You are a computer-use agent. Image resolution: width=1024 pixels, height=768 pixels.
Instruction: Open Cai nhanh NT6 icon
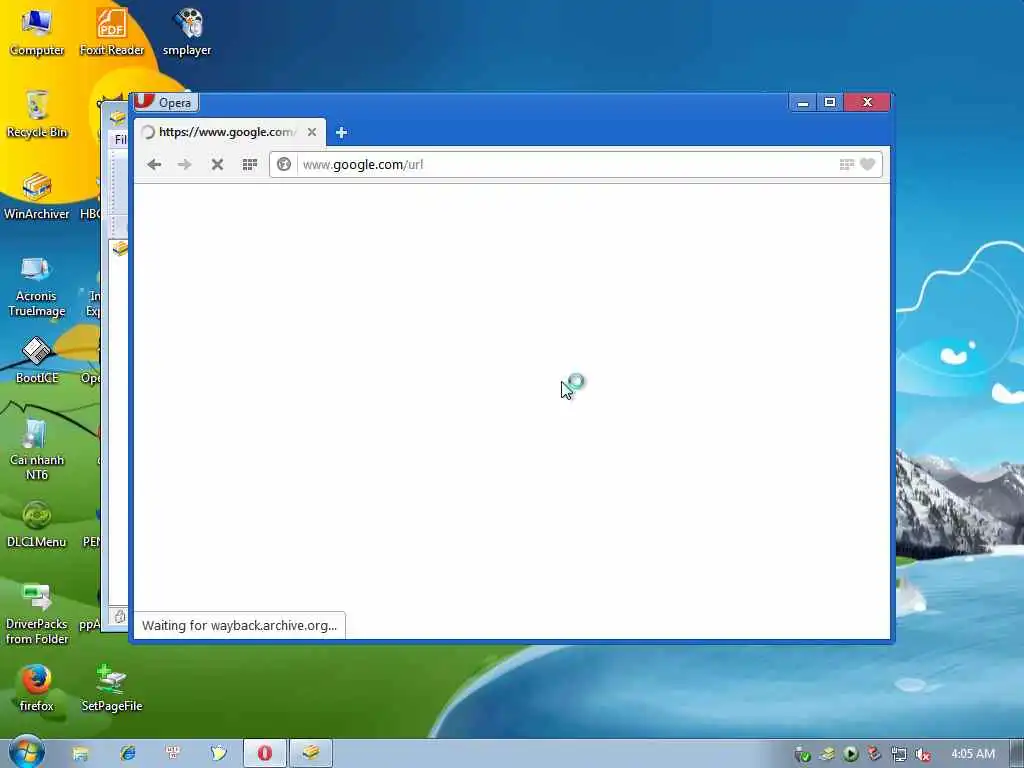pyautogui.click(x=37, y=450)
